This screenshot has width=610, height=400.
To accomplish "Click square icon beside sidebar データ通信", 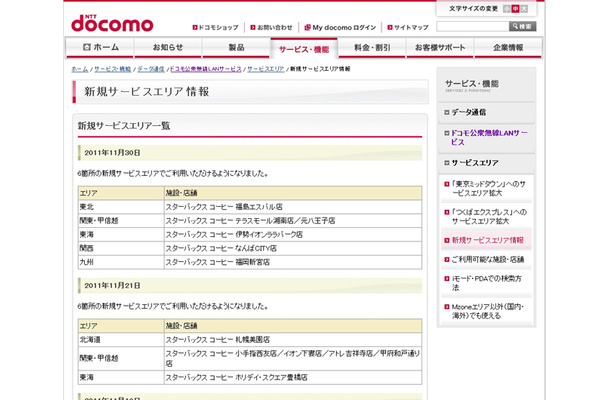I will (447, 112).
